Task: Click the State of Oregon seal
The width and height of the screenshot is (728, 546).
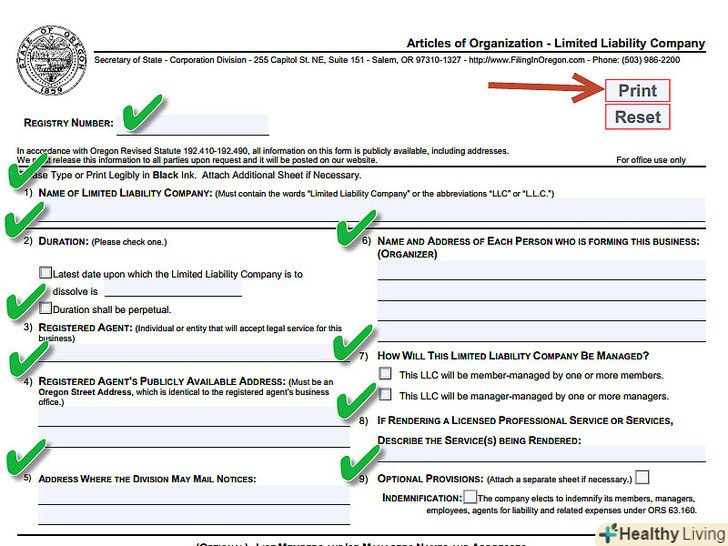Action: pos(52,60)
